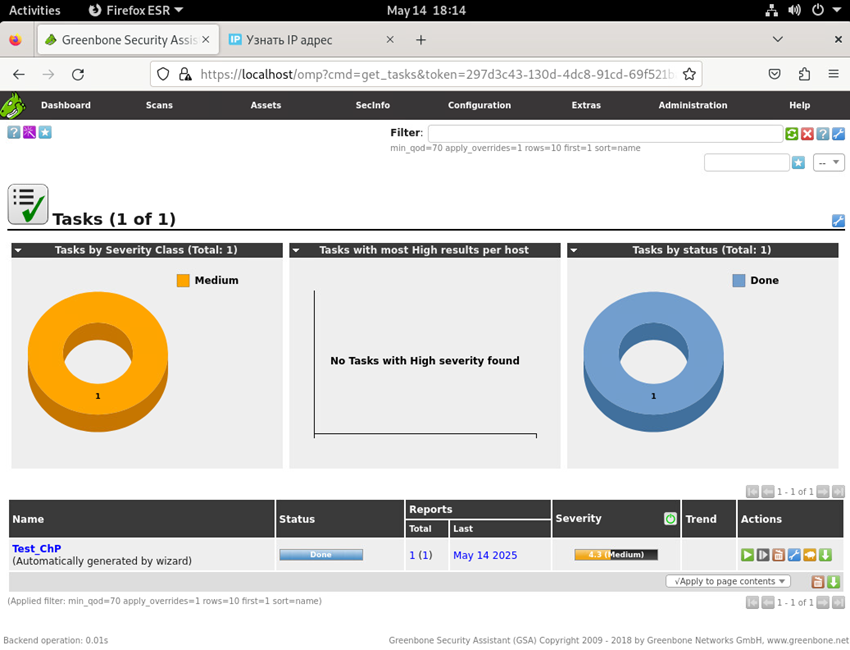Create a new task via star icon
Screen dimensions: 850x650
(45, 132)
